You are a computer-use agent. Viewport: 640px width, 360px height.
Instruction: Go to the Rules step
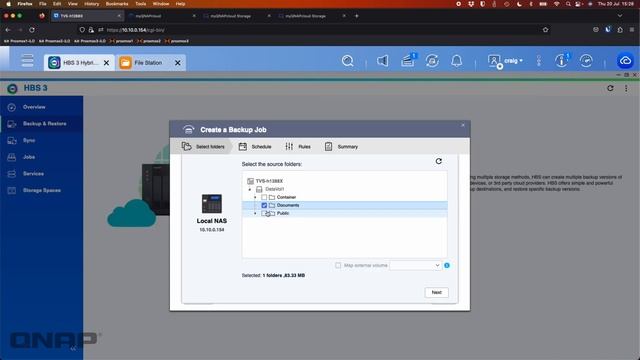coord(298,147)
